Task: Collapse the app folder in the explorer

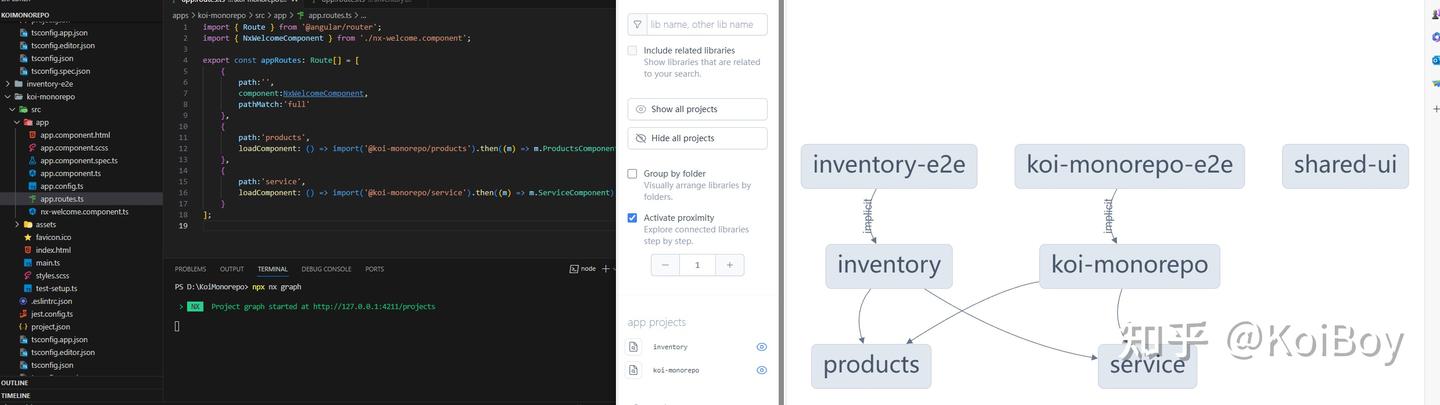Action: pyautogui.click(x=18, y=122)
